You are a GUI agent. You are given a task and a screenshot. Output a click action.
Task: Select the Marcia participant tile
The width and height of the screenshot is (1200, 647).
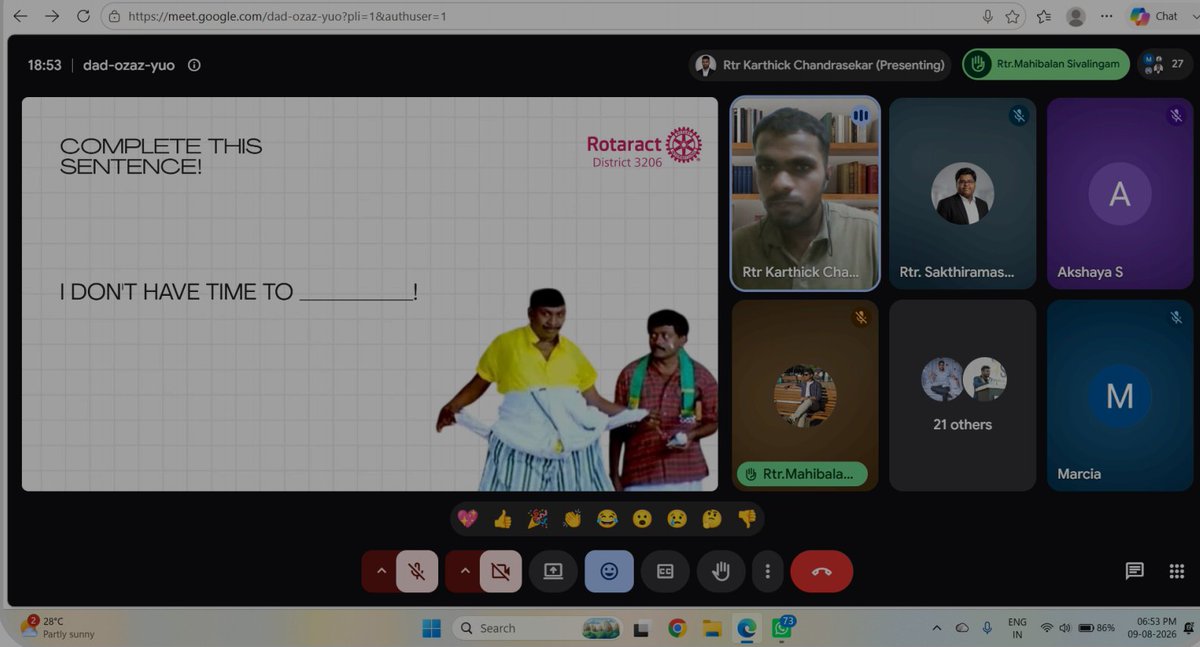[1120, 395]
